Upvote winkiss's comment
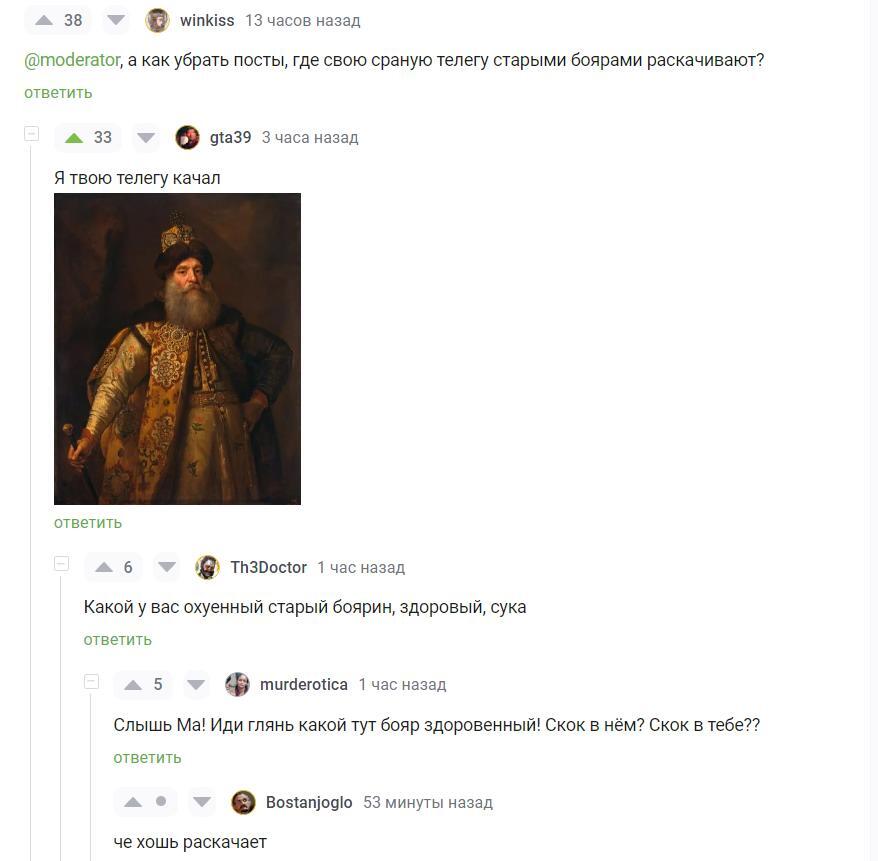Screen dimensions: 878x861 44,21
